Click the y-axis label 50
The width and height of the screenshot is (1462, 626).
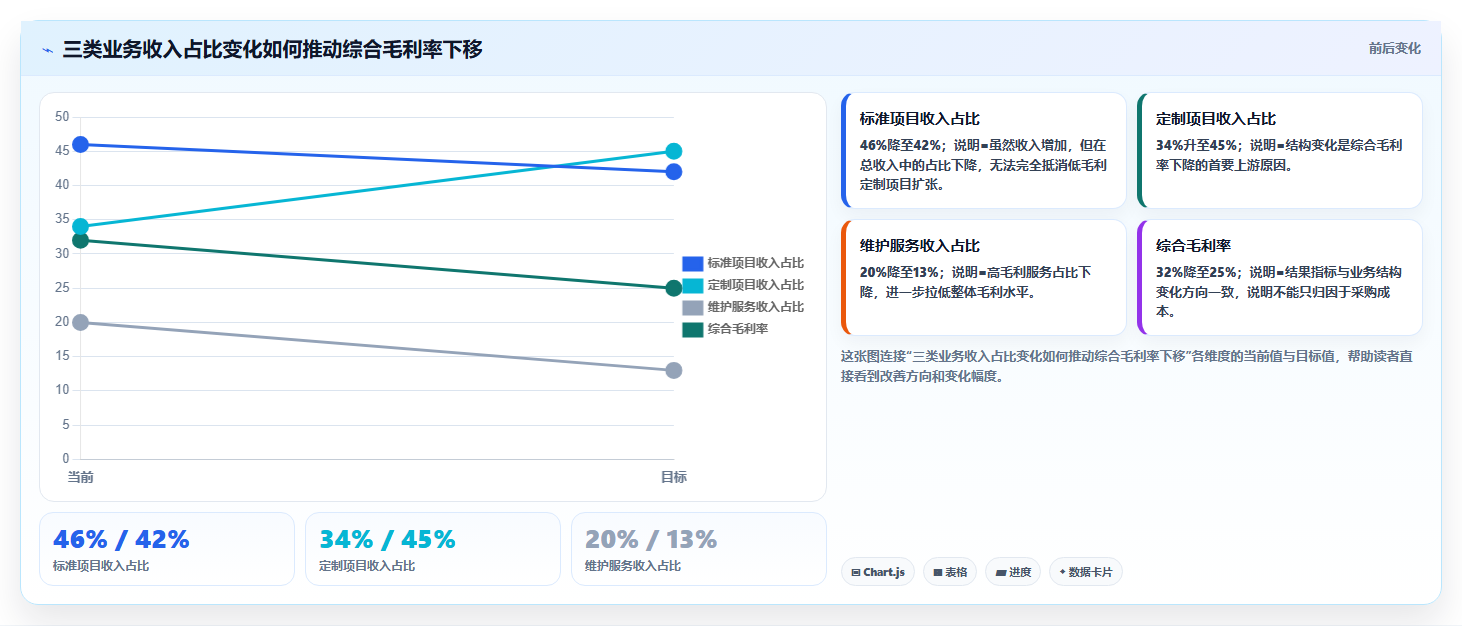[x=62, y=117]
